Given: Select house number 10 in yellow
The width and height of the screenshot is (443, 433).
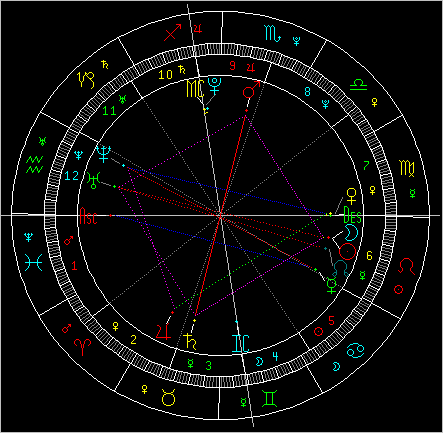Looking at the screenshot, I should 165,74.
